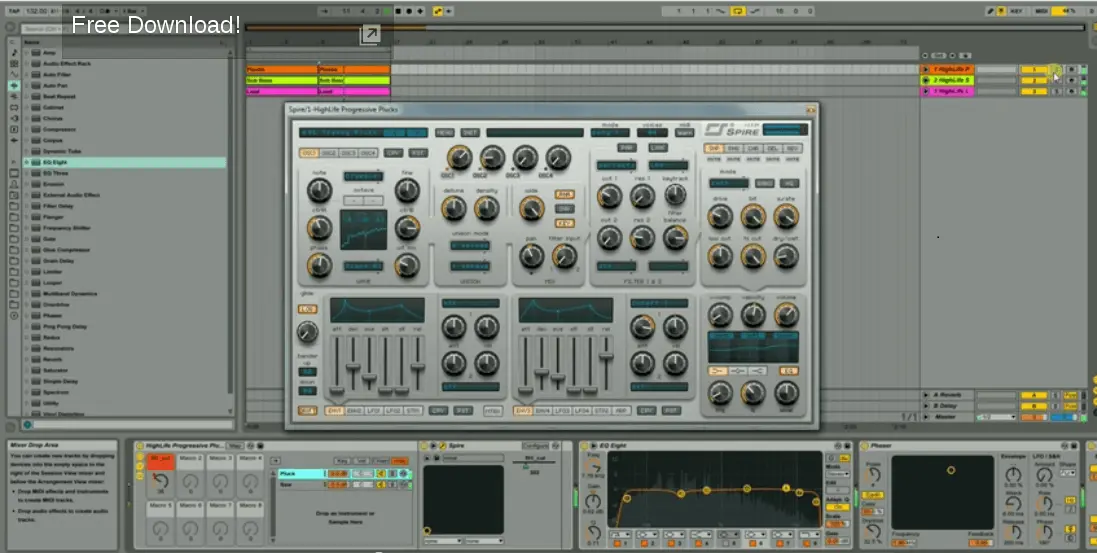Click the Configure button on Spire device

pyautogui.click(x=535, y=446)
